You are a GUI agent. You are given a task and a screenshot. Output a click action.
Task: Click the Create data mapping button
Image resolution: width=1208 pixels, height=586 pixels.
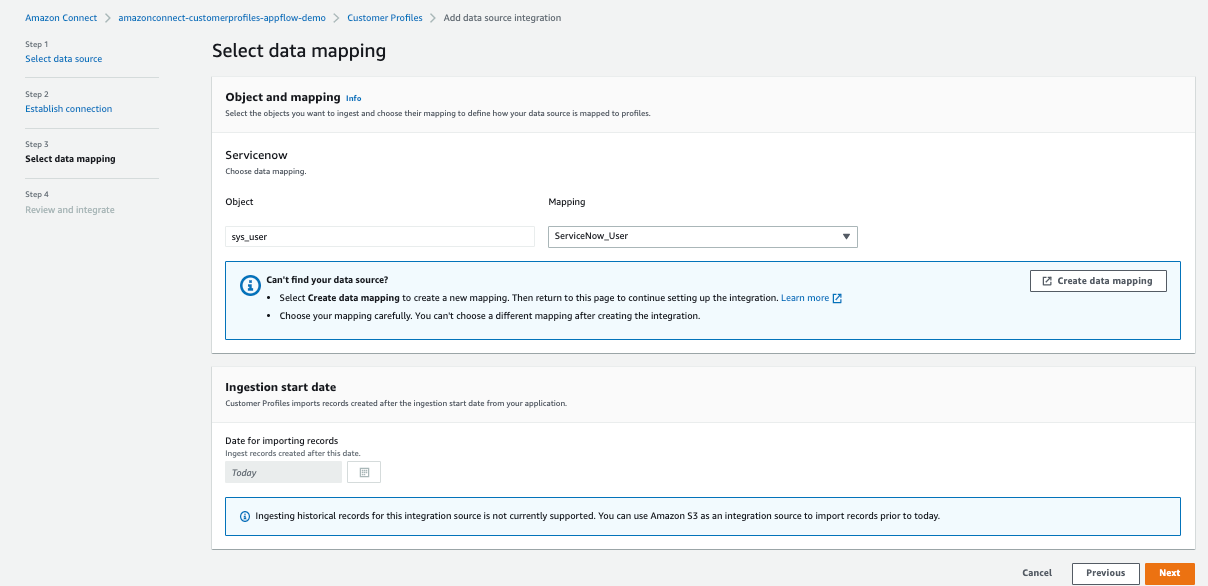point(1097,281)
